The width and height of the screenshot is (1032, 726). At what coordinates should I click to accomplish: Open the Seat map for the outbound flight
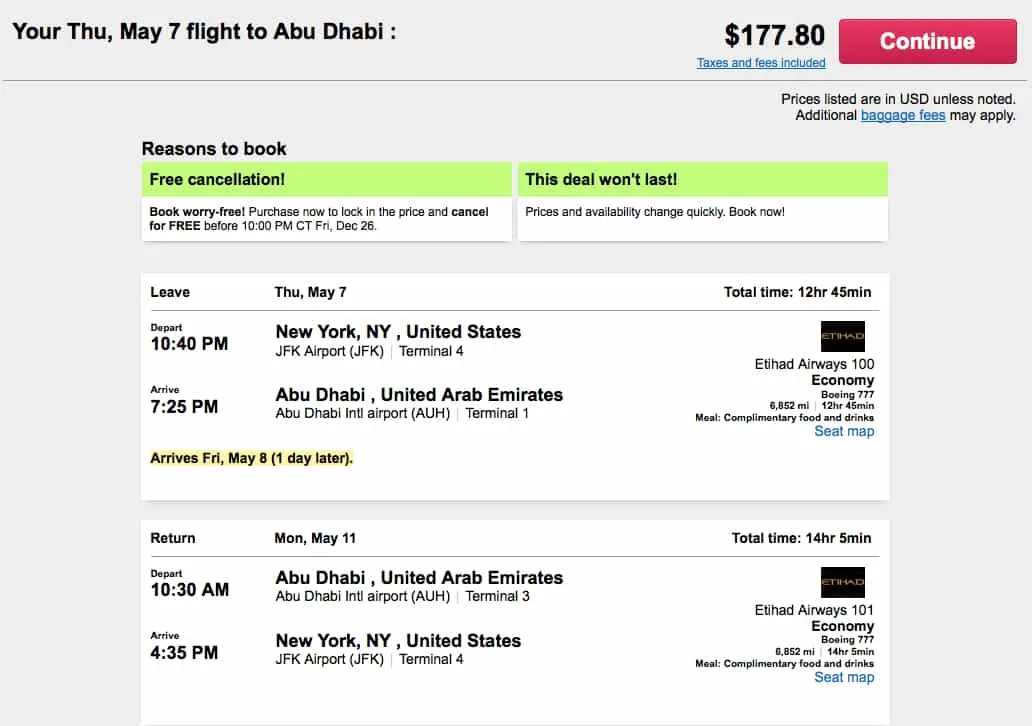pyautogui.click(x=844, y=431)
